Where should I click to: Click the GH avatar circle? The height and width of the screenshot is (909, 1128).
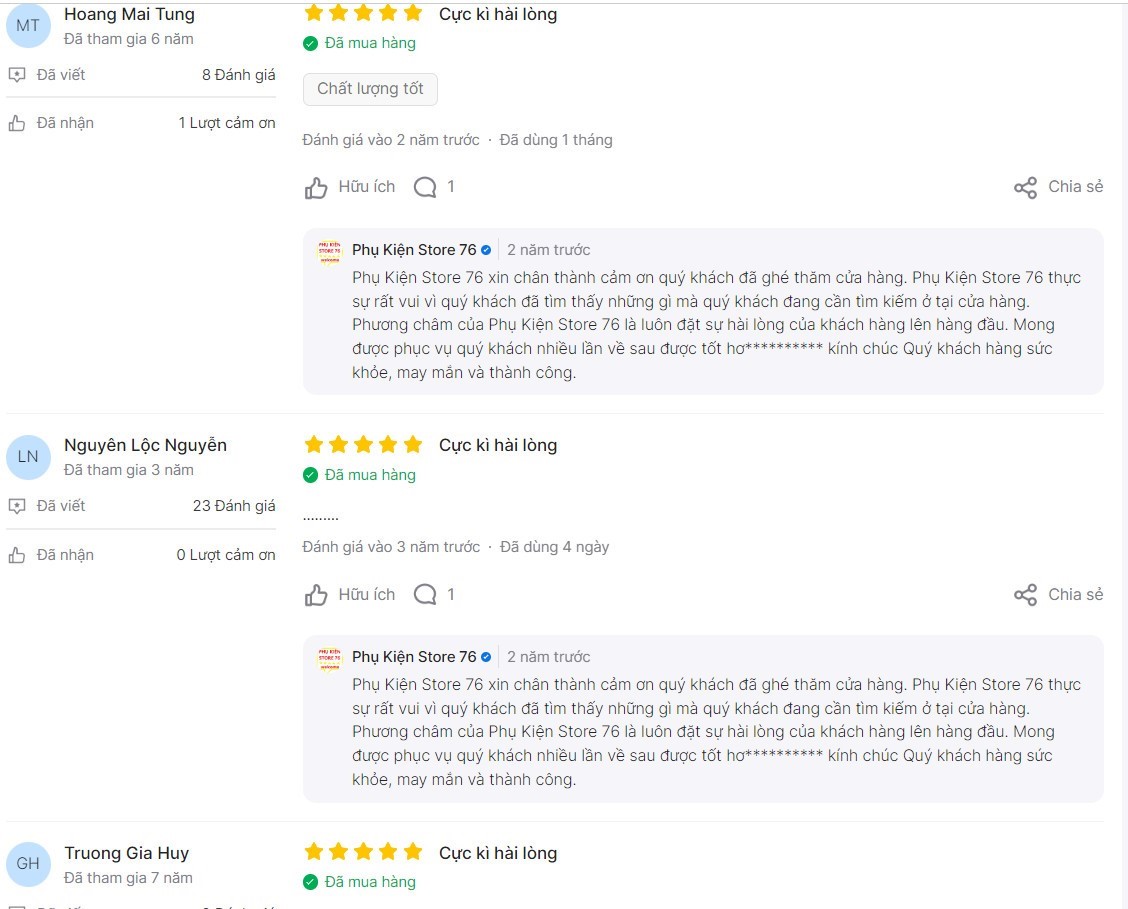[28, 864]
